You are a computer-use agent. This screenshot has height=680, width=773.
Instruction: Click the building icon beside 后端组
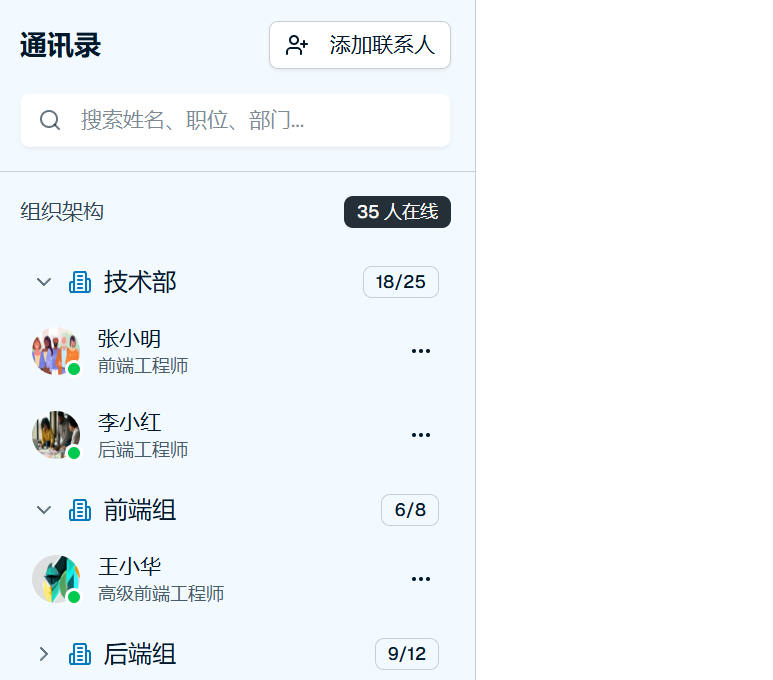coord(80,655)
